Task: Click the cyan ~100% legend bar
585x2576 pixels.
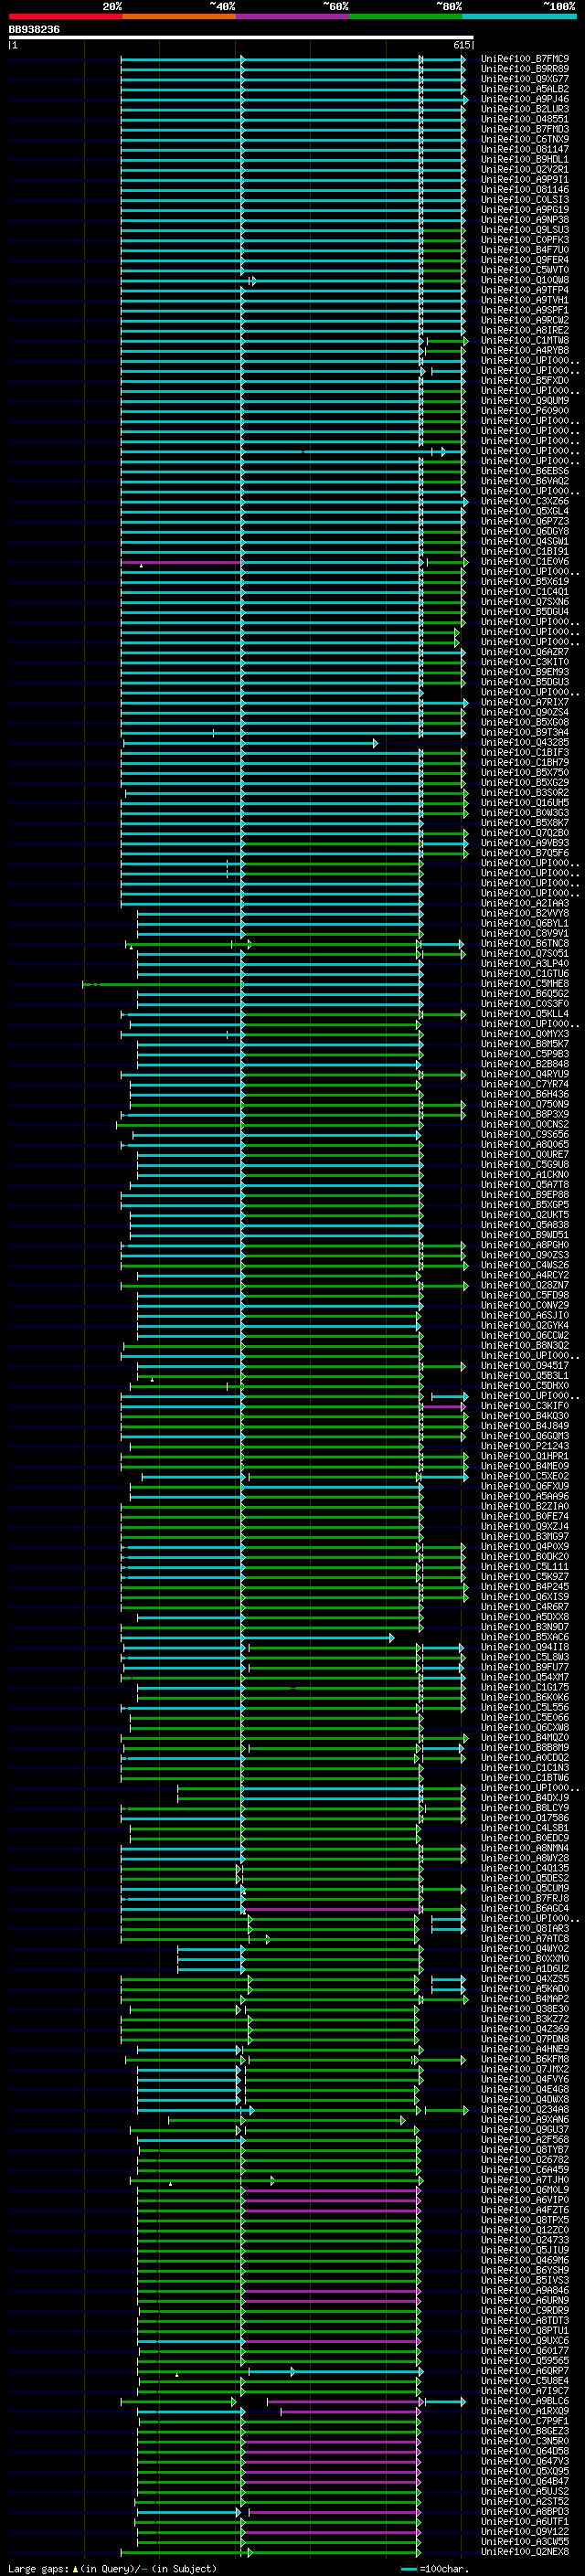Action: click(519, 16)
